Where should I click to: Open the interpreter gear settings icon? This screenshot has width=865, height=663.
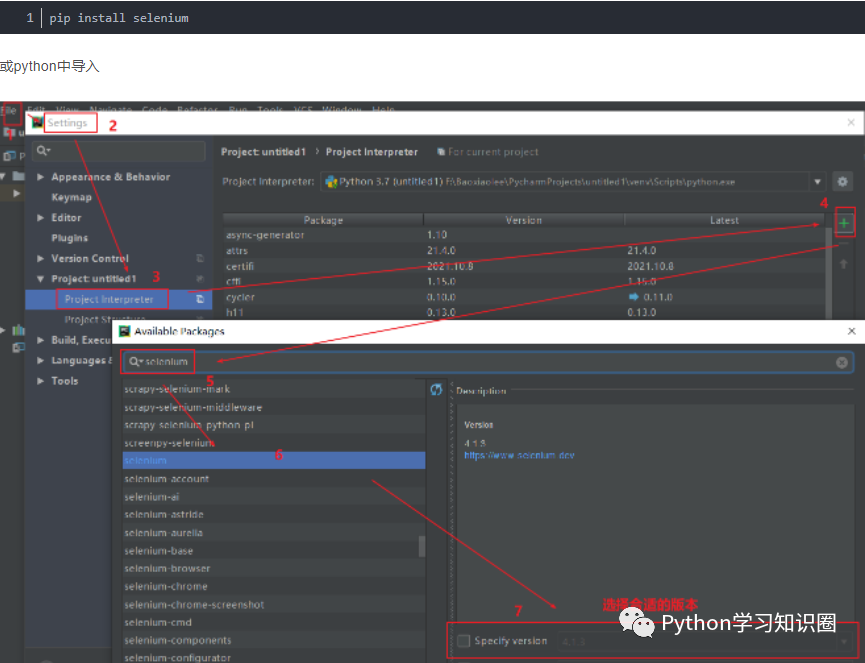[842, 181]
